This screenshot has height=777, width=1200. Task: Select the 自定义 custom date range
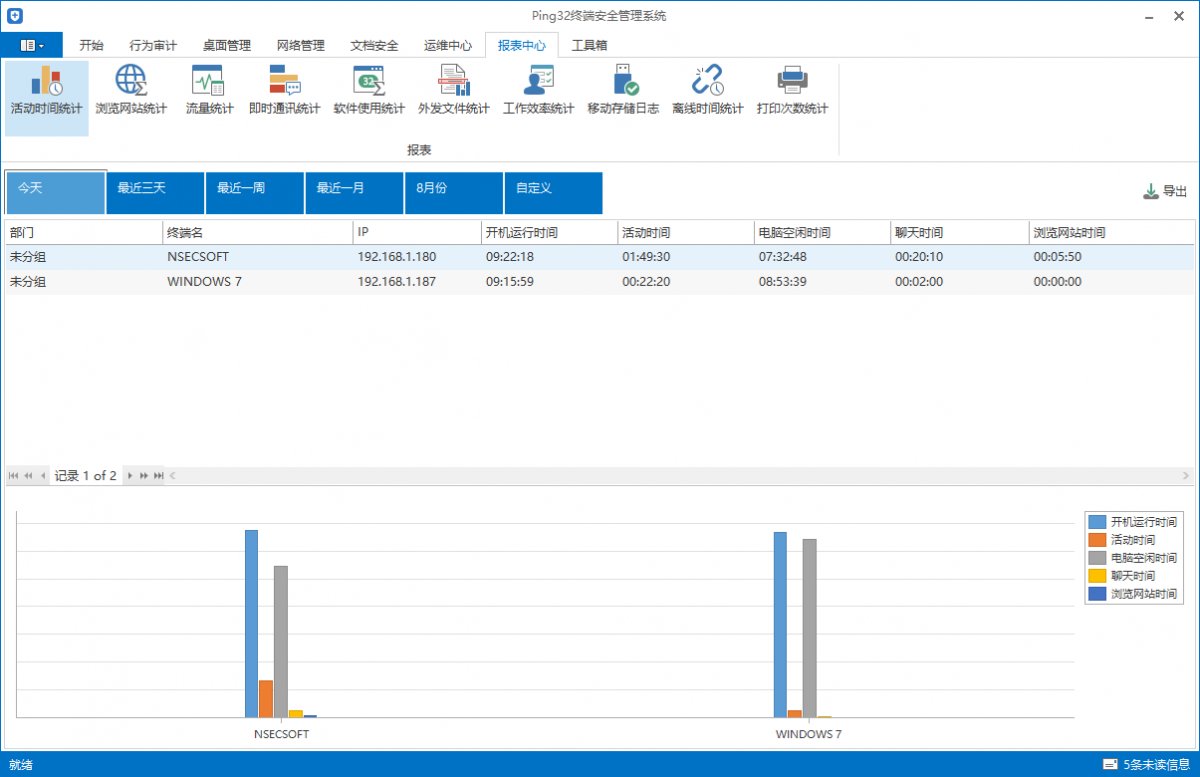coord(553,192)
